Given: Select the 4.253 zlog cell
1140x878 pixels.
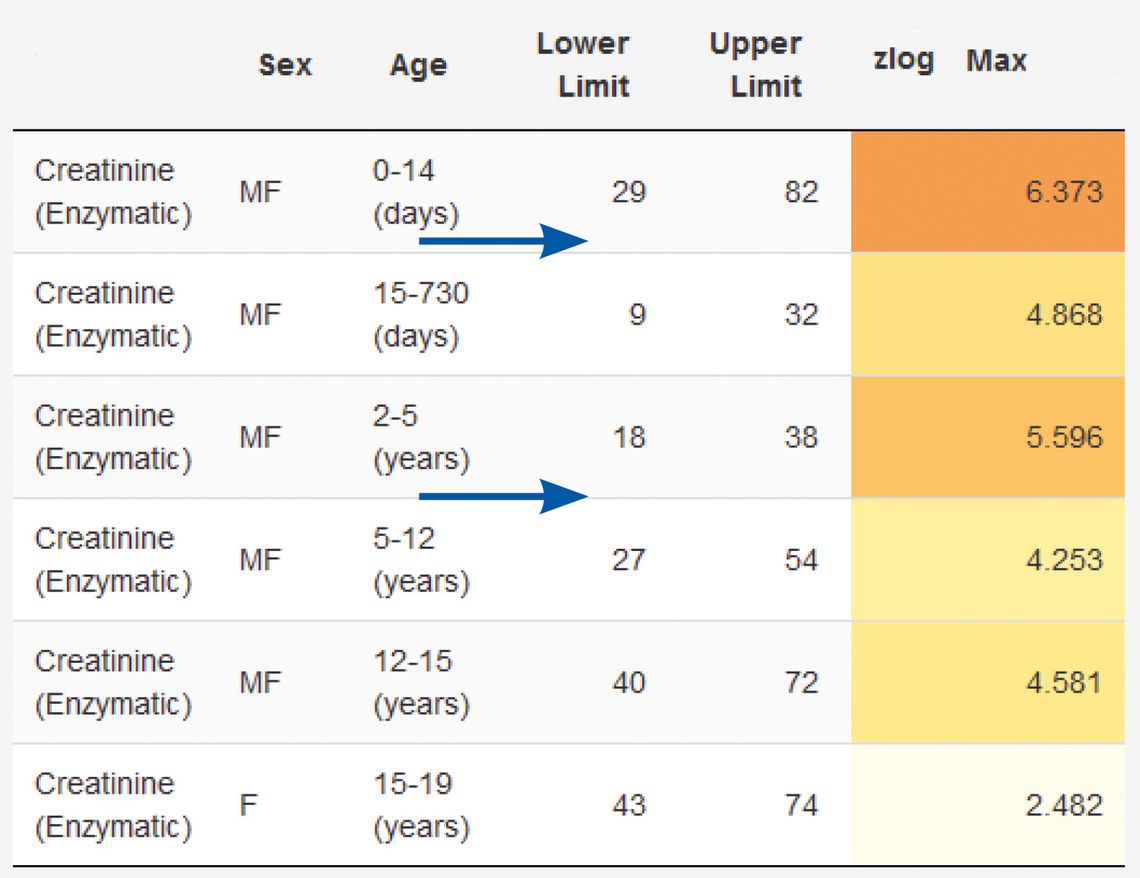Looking at the screenshot, I should [x=987, y=560].
